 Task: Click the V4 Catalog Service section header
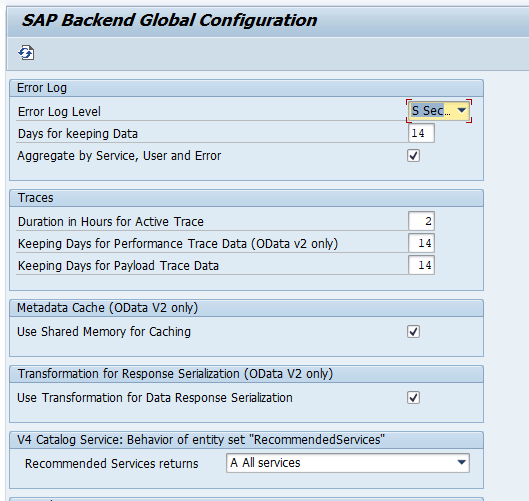tap(246, 440)
